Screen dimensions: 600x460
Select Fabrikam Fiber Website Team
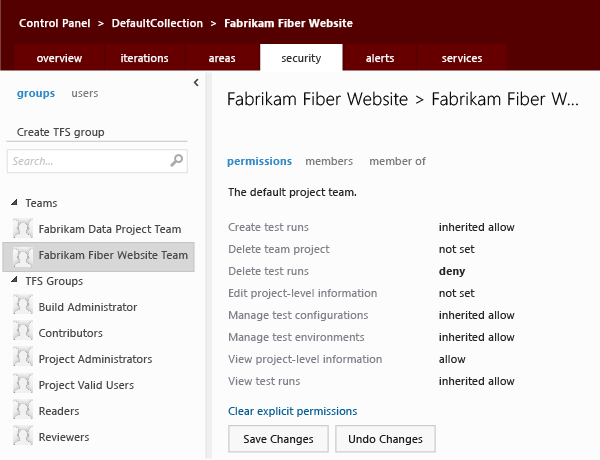click(x=99, y=256)
